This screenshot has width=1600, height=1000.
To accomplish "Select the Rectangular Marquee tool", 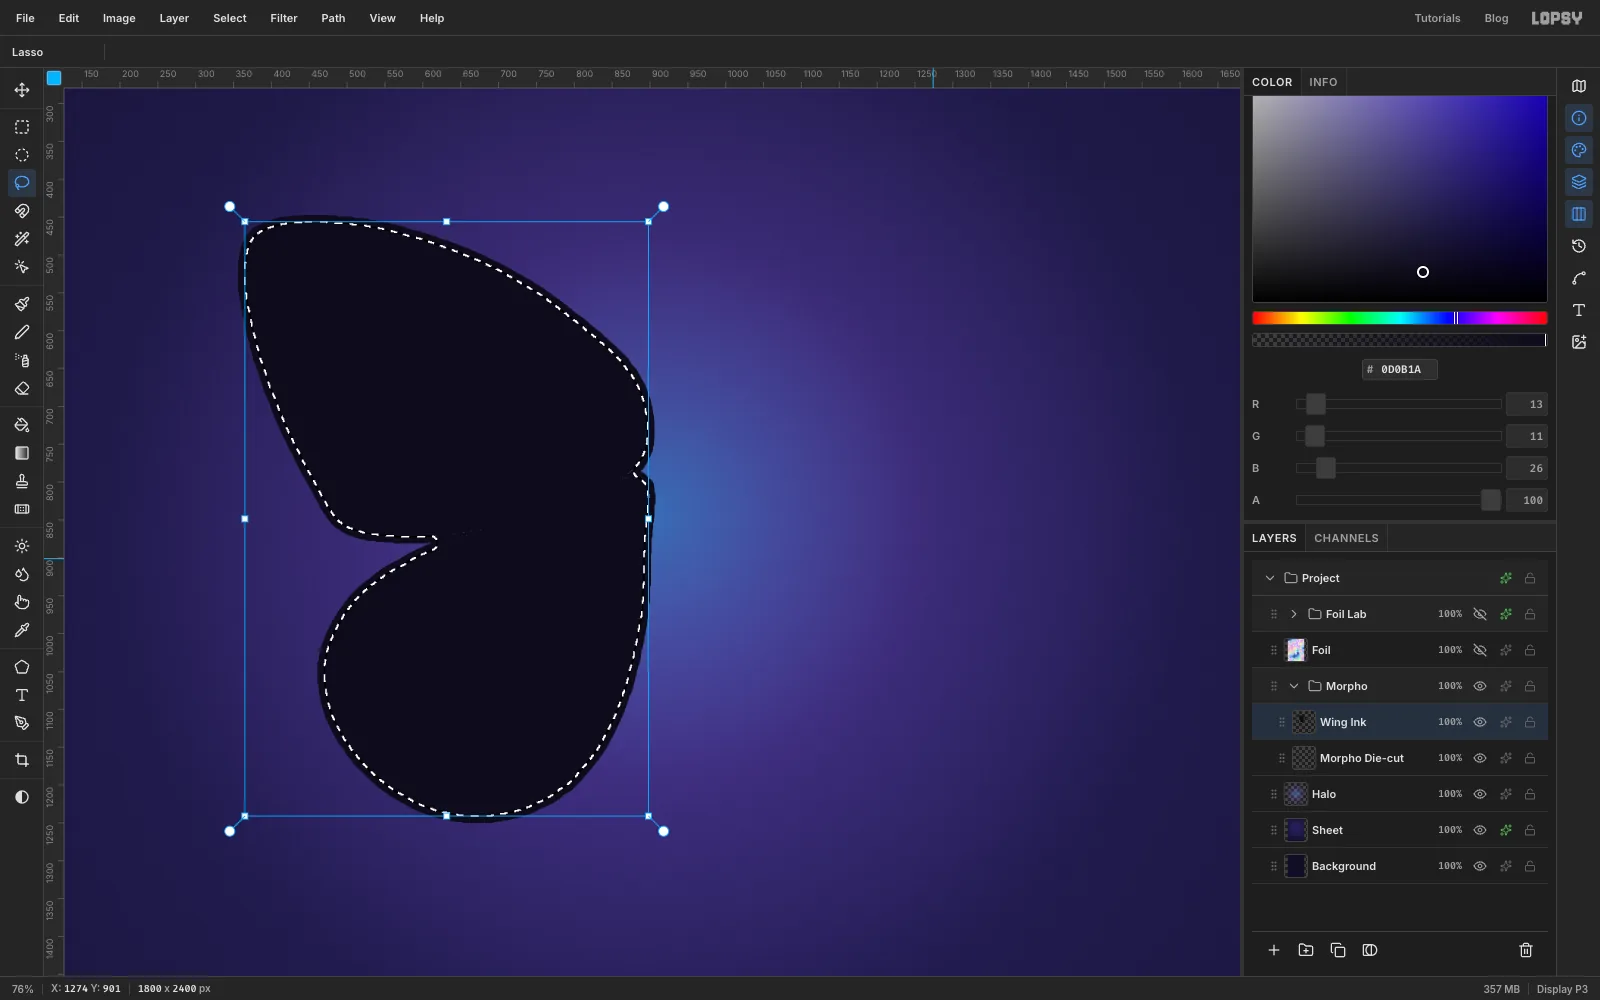I will 22,127.
